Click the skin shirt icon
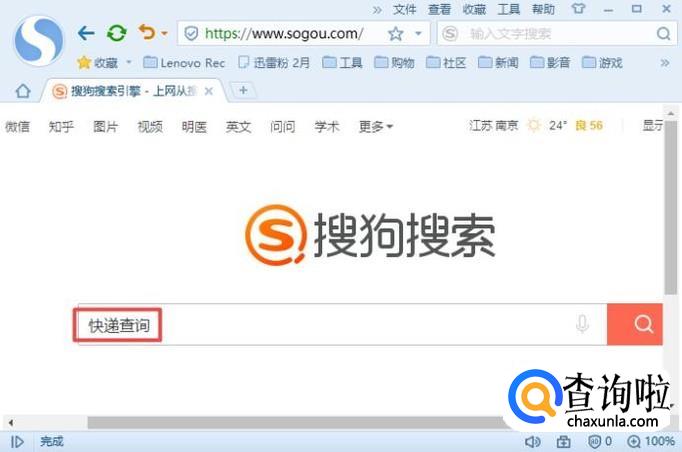The width and height of the screenshot is (682, 452). click(578, 9)
